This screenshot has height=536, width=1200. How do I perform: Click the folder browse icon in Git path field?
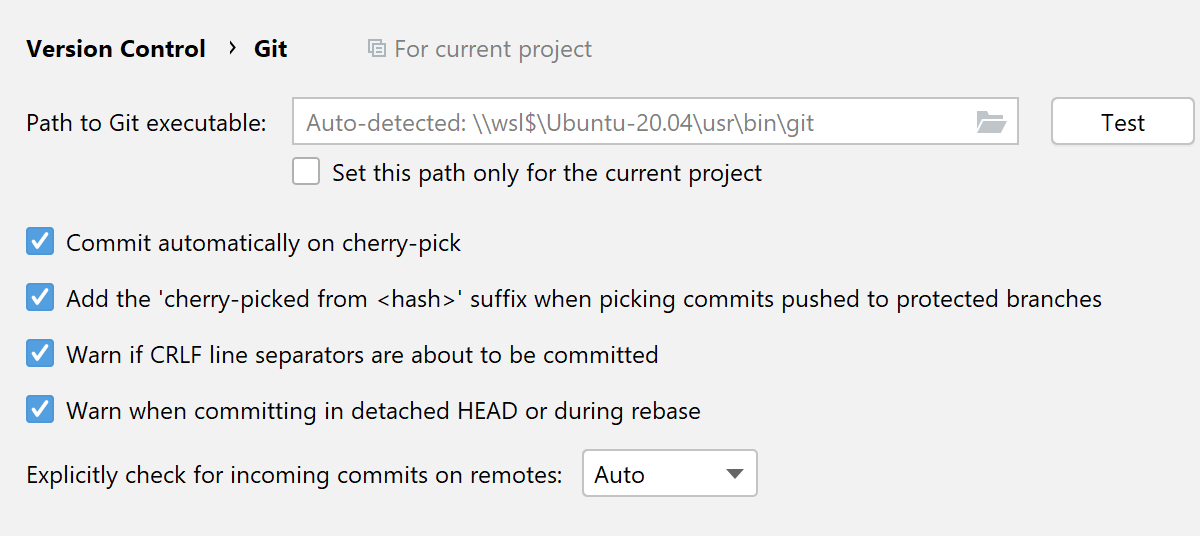point(990,123)
